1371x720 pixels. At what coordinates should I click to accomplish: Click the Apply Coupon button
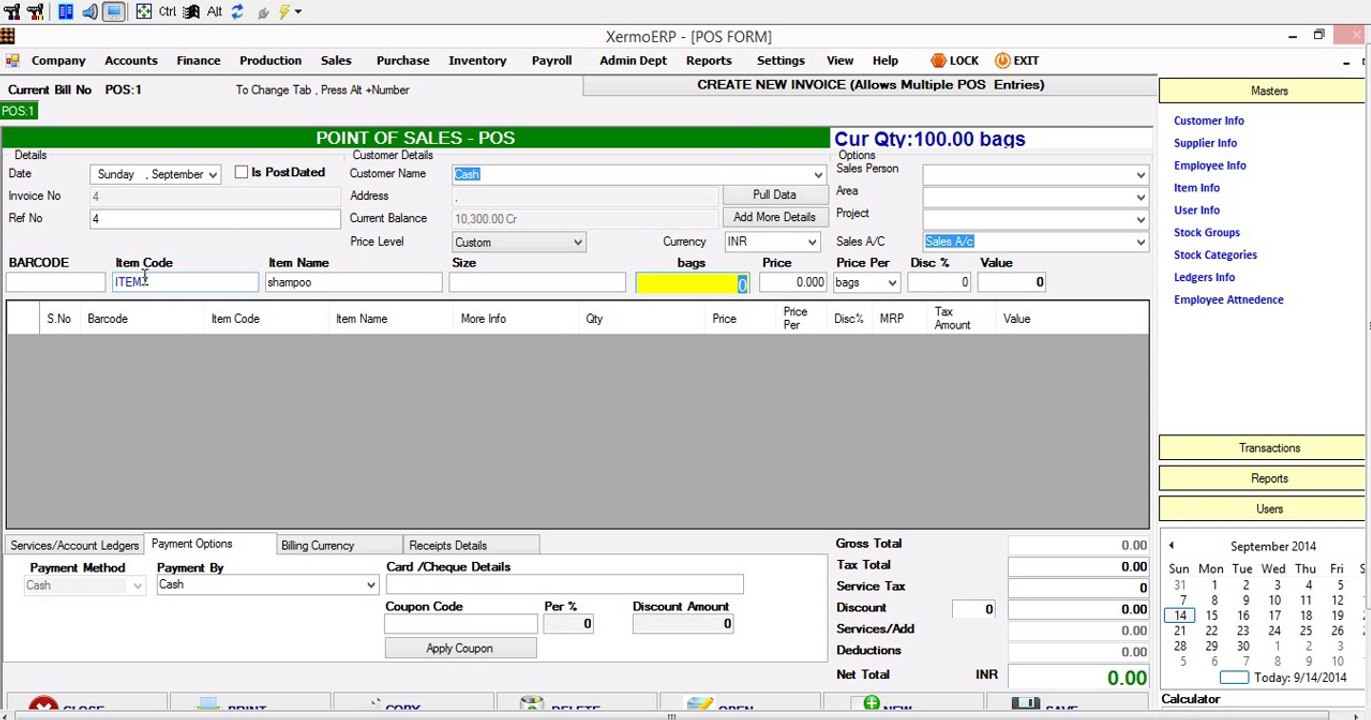[460, 648]
